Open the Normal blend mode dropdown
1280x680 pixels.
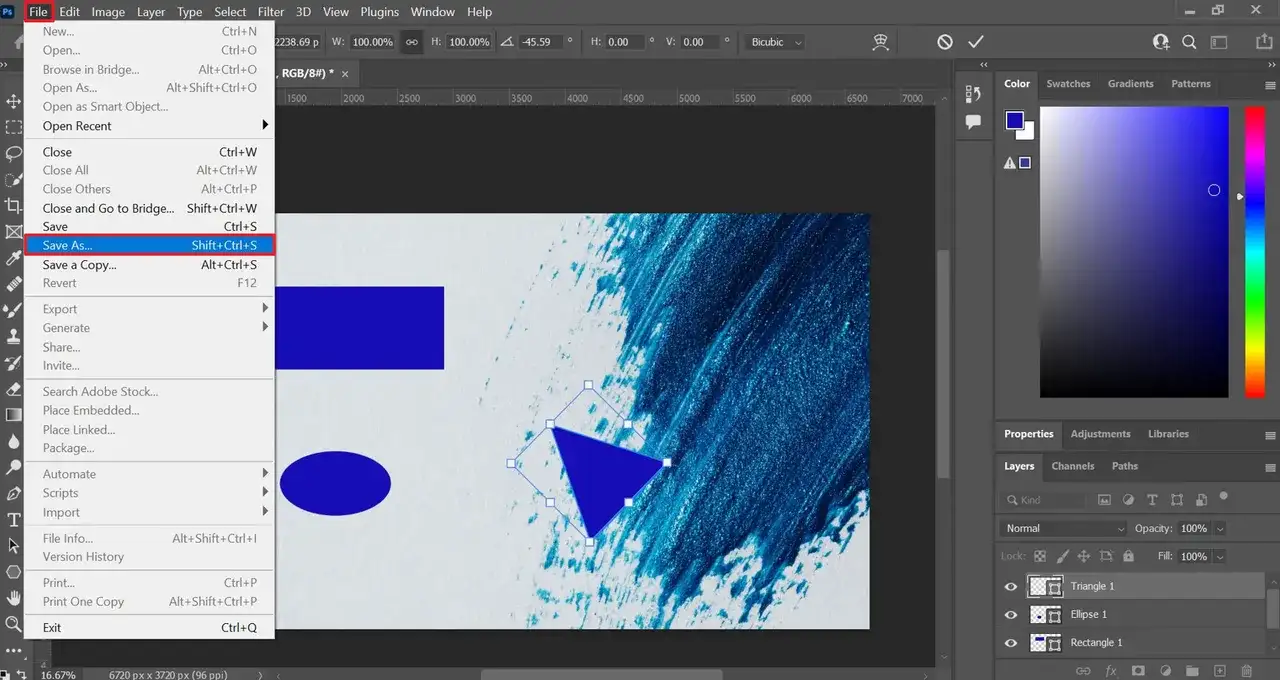[x=1064, y=528]
